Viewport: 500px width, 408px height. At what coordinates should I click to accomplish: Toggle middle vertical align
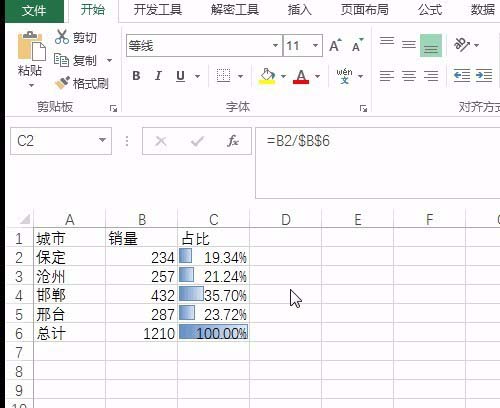pyautogui.click(x=409, y=45)
